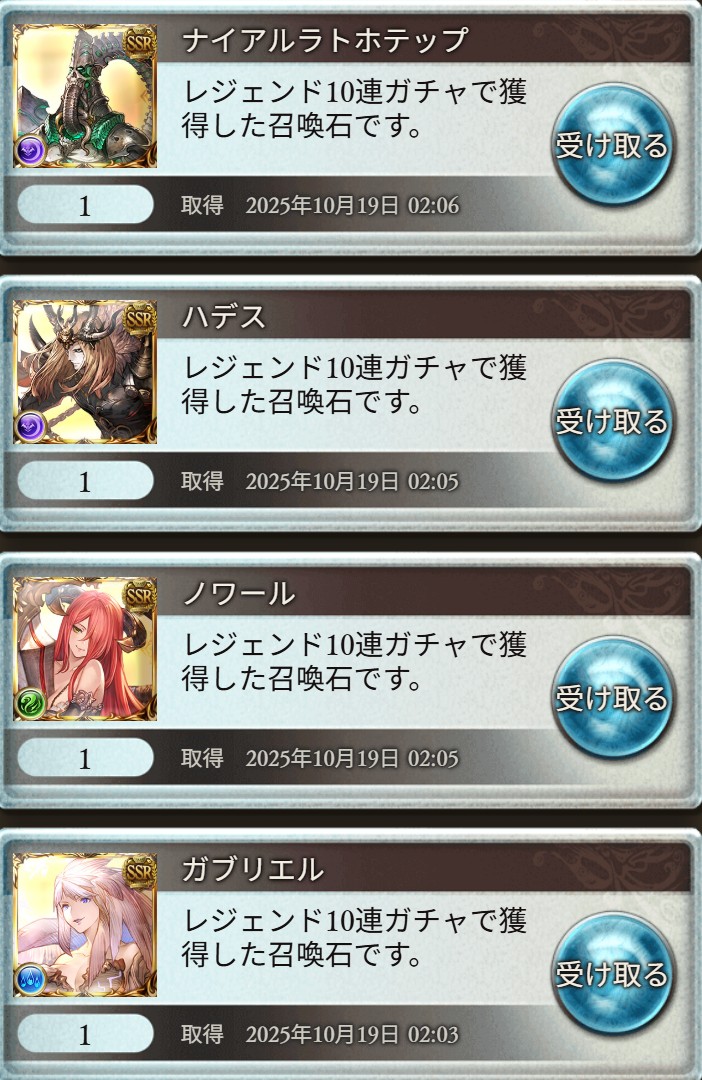Click the dark element icon on ナイアルラトホテップ
This screenshot has width=702, height=1080.
click(x=30, y=150)
